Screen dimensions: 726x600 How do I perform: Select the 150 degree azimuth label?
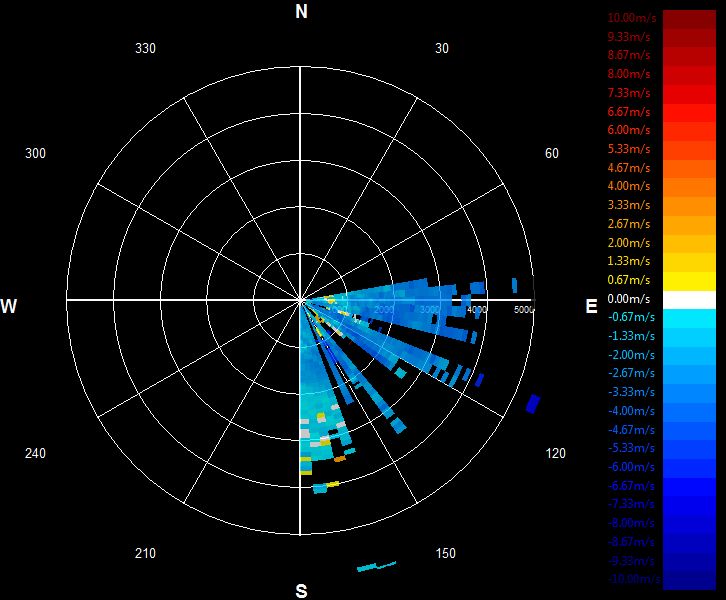[445, 553]
